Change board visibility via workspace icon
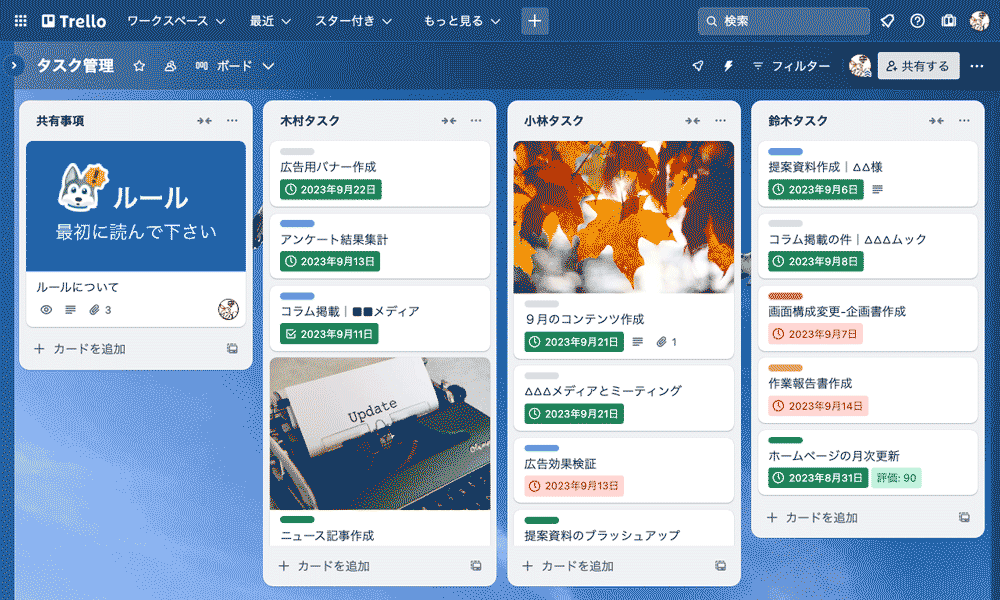1000x600 pixels. pyautogui.click(x=170, y=66)
